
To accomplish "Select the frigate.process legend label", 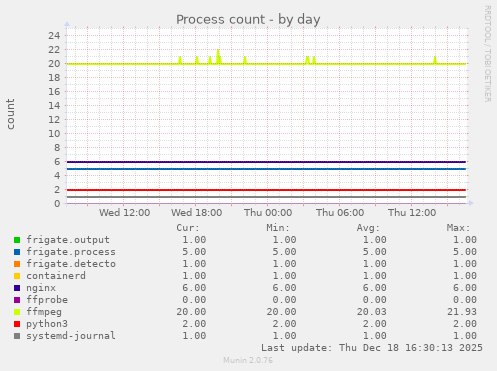I will tap(71, 252).
